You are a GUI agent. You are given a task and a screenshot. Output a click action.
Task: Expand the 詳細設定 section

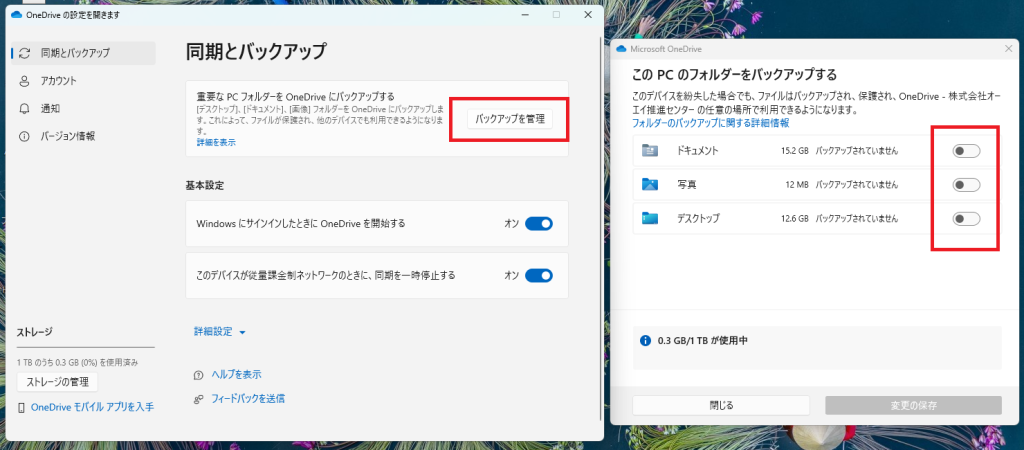(219, 332)
